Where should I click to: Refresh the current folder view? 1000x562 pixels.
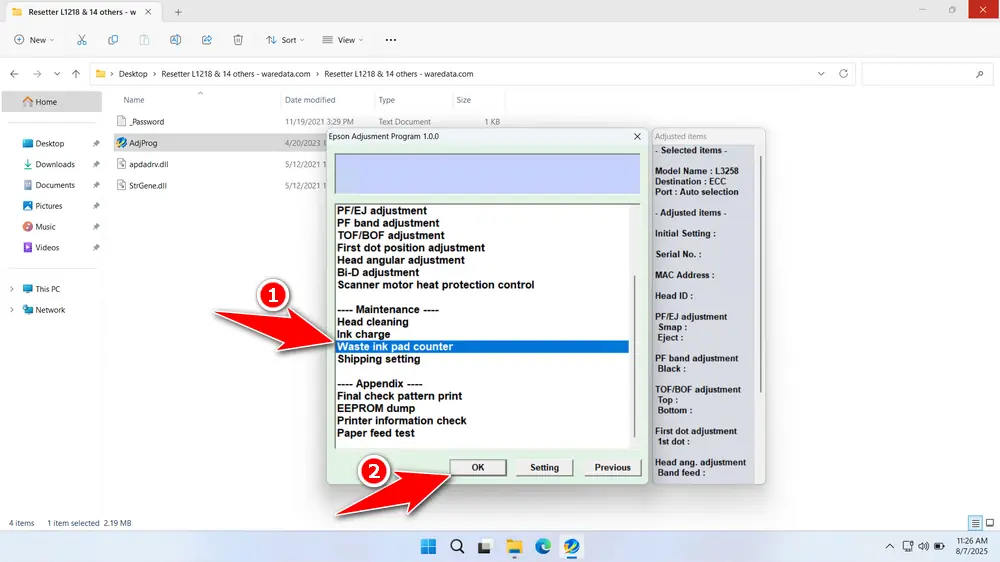pyautogui.click(x=843, y=73)
